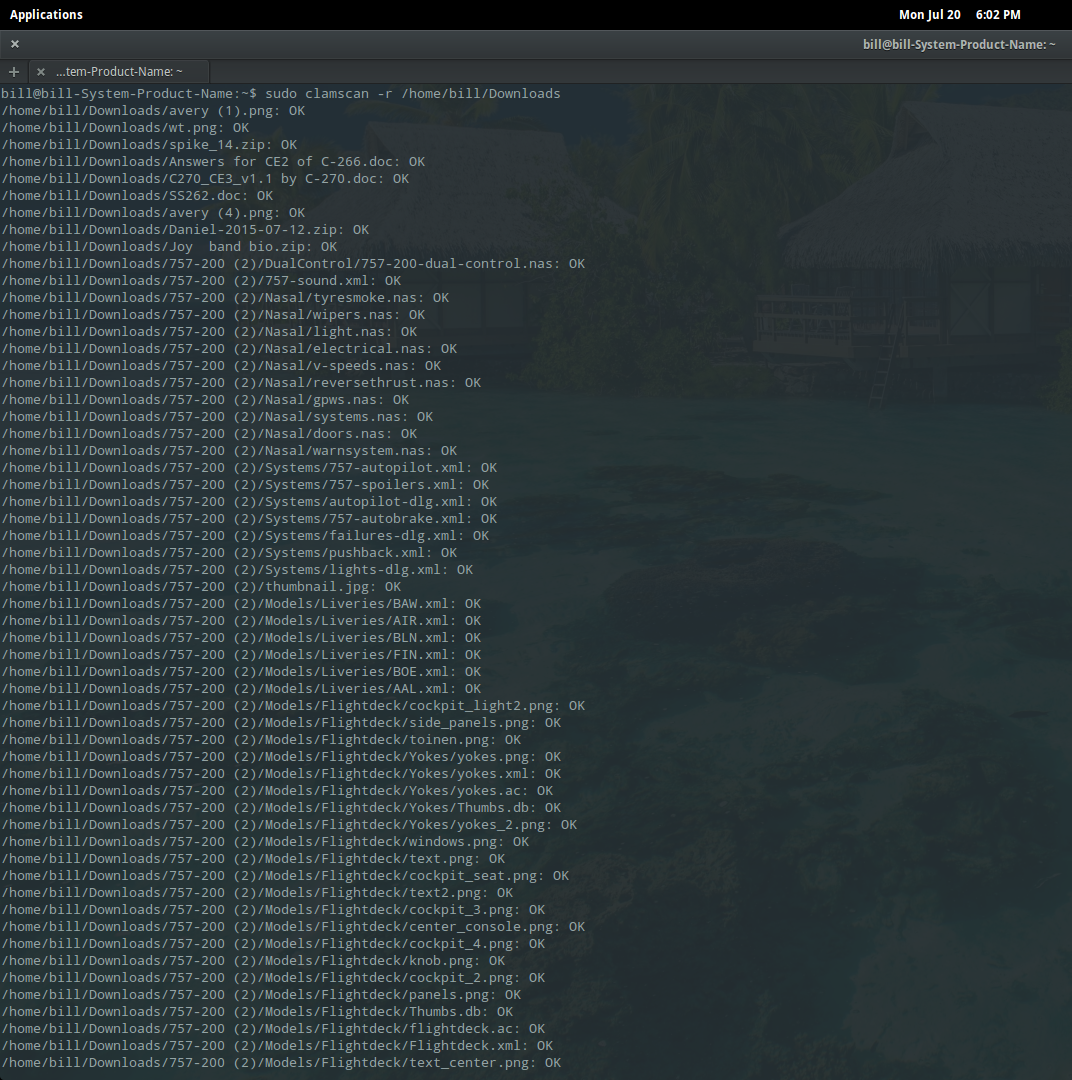Viewport: 1072px width, 1080px height.
Task: Click the spike_14.zip output line
Action: pyautogui.click(x=149, y=145)
